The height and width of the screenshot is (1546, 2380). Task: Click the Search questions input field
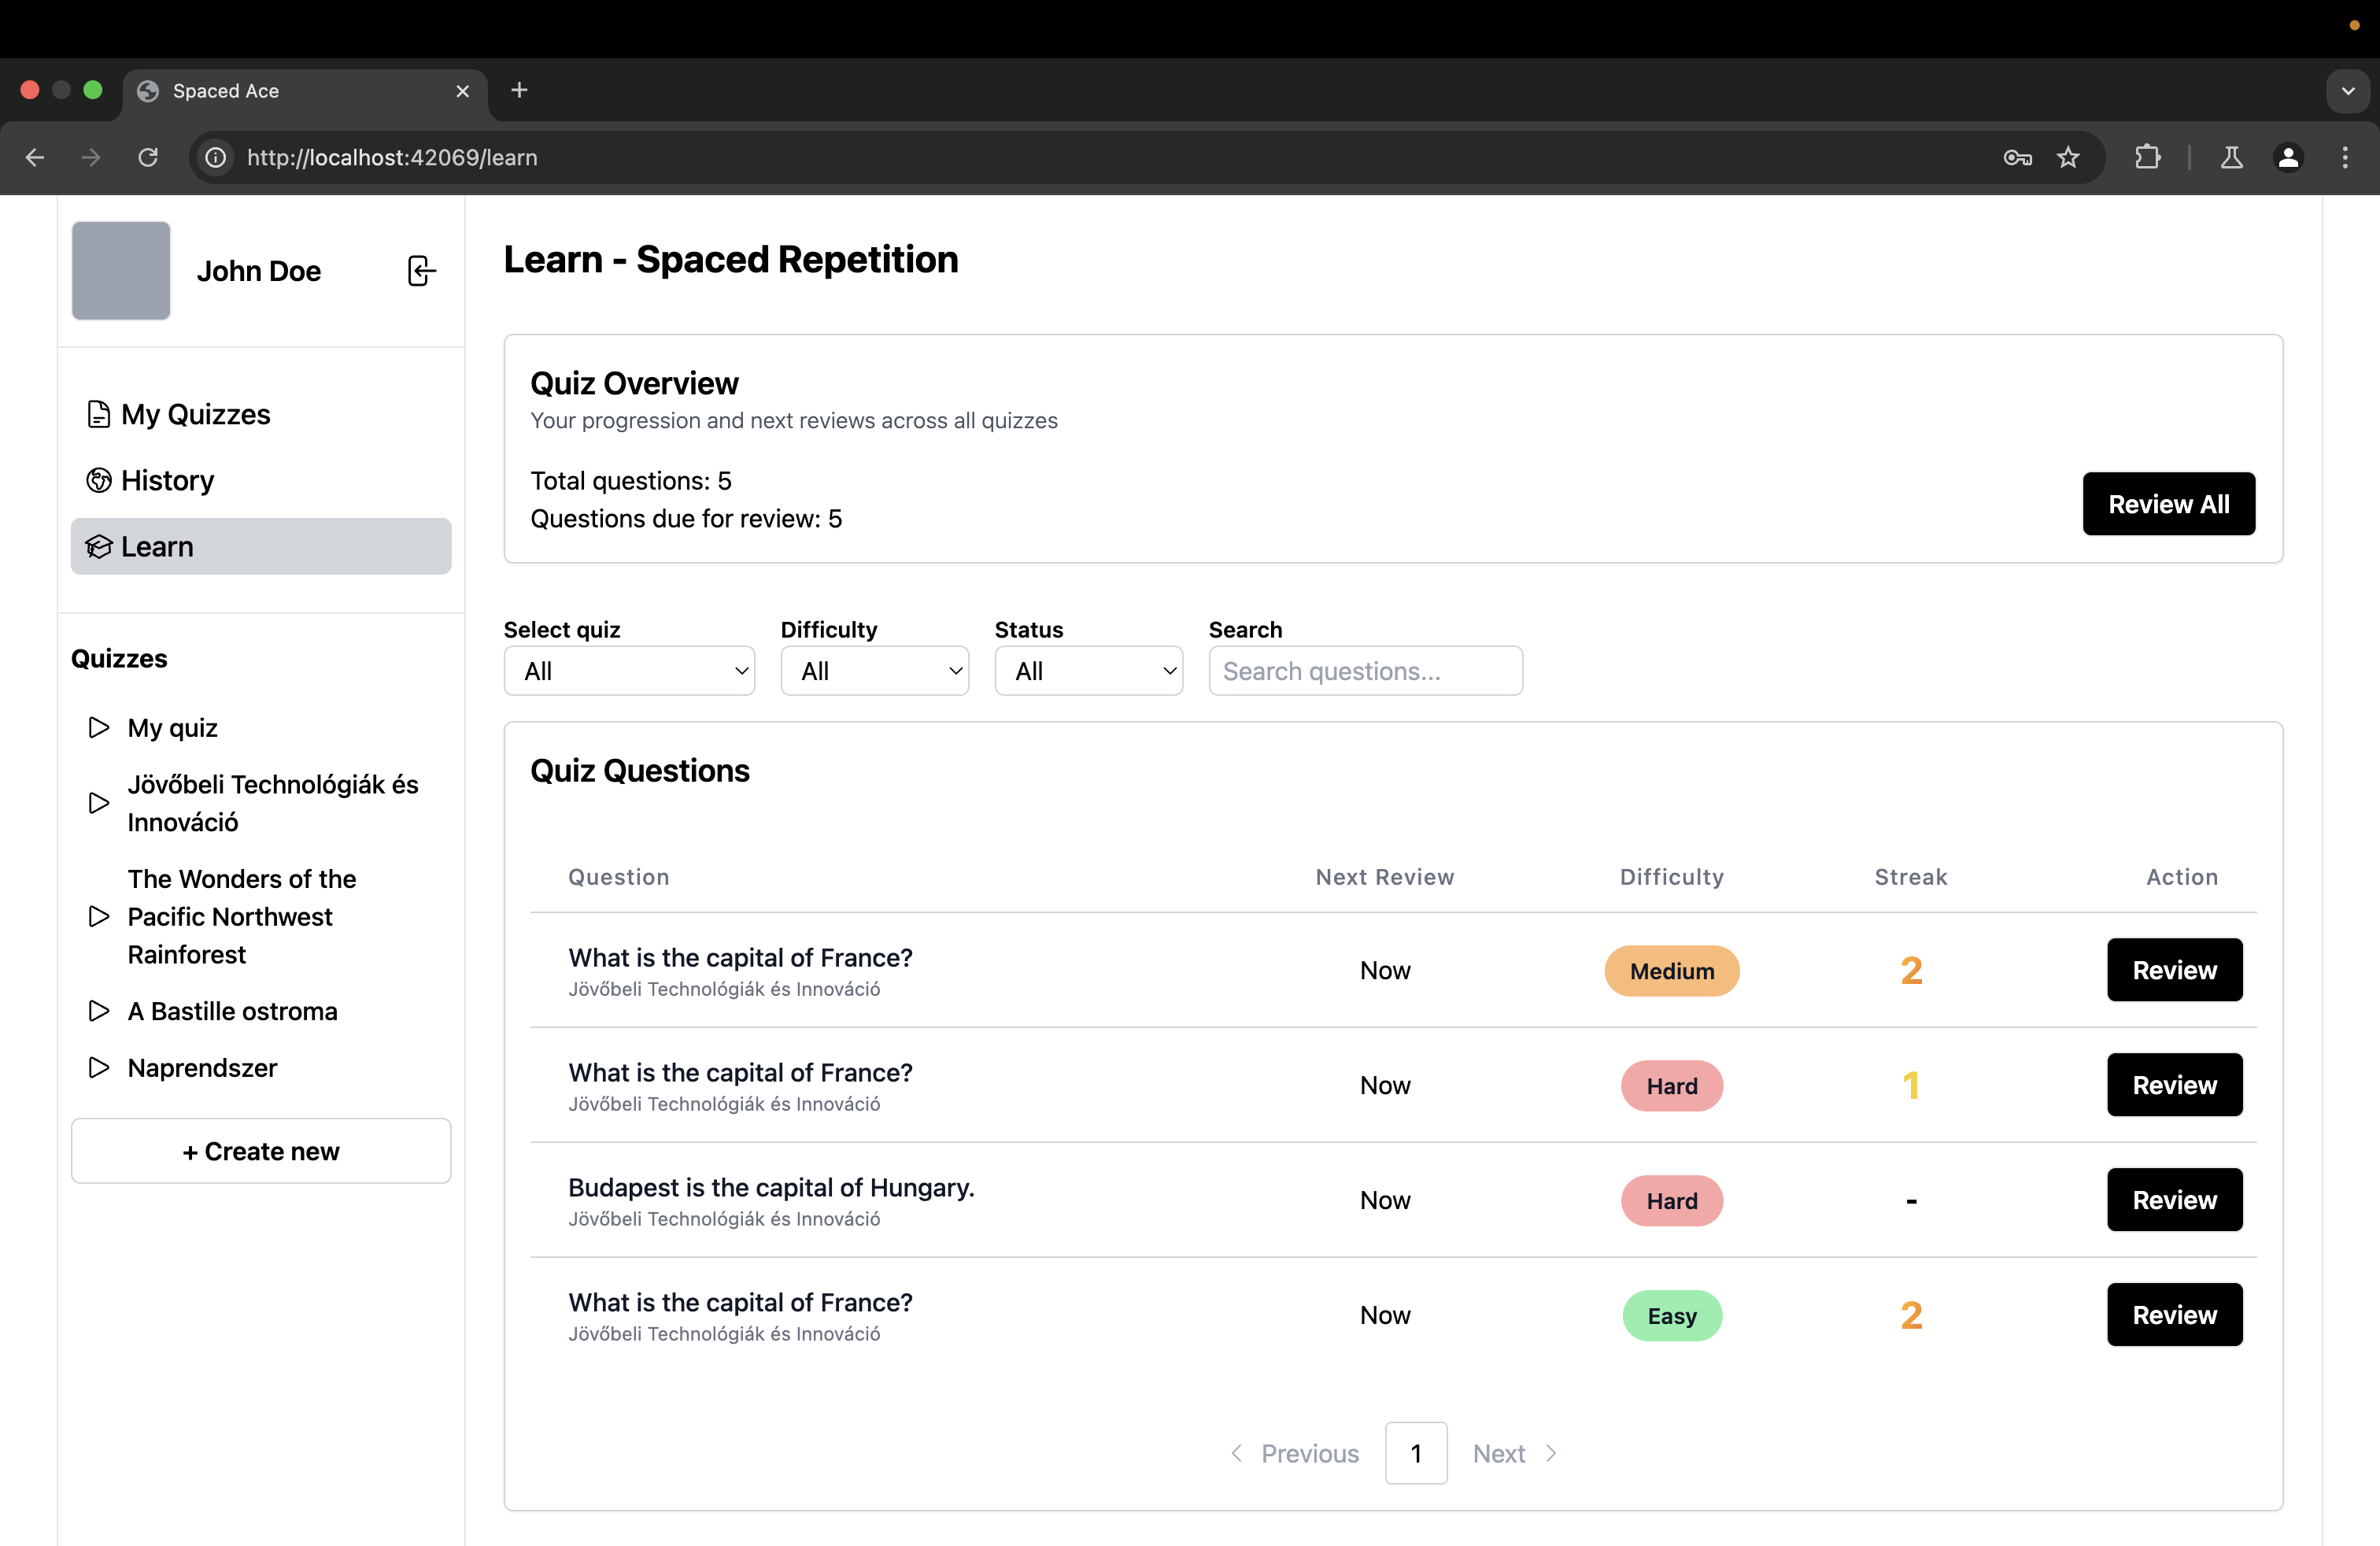pos(1364,670)
